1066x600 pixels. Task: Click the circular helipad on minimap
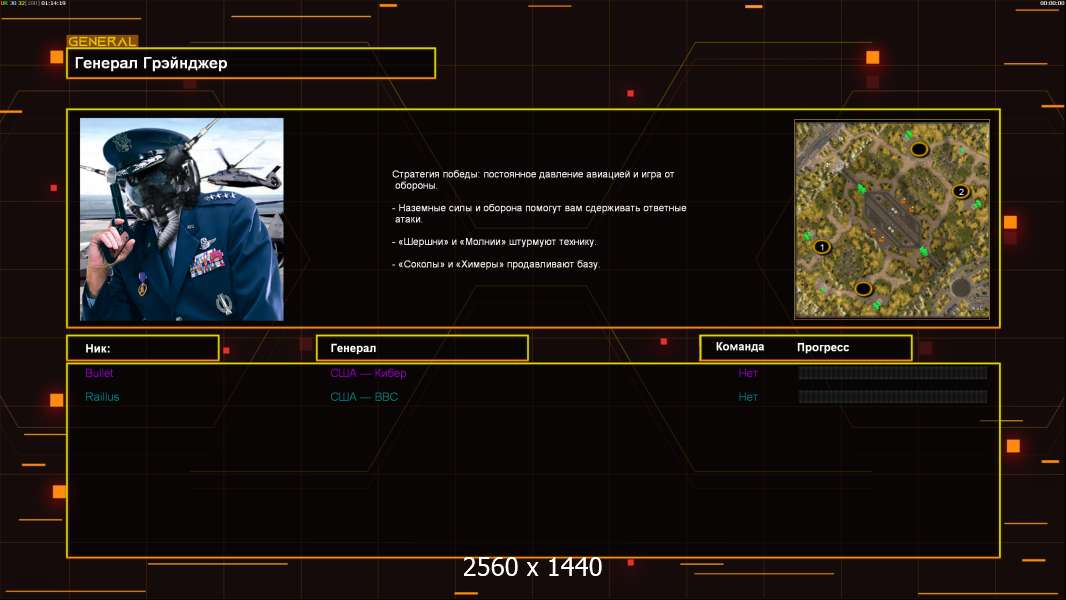(x=961, y=287)
